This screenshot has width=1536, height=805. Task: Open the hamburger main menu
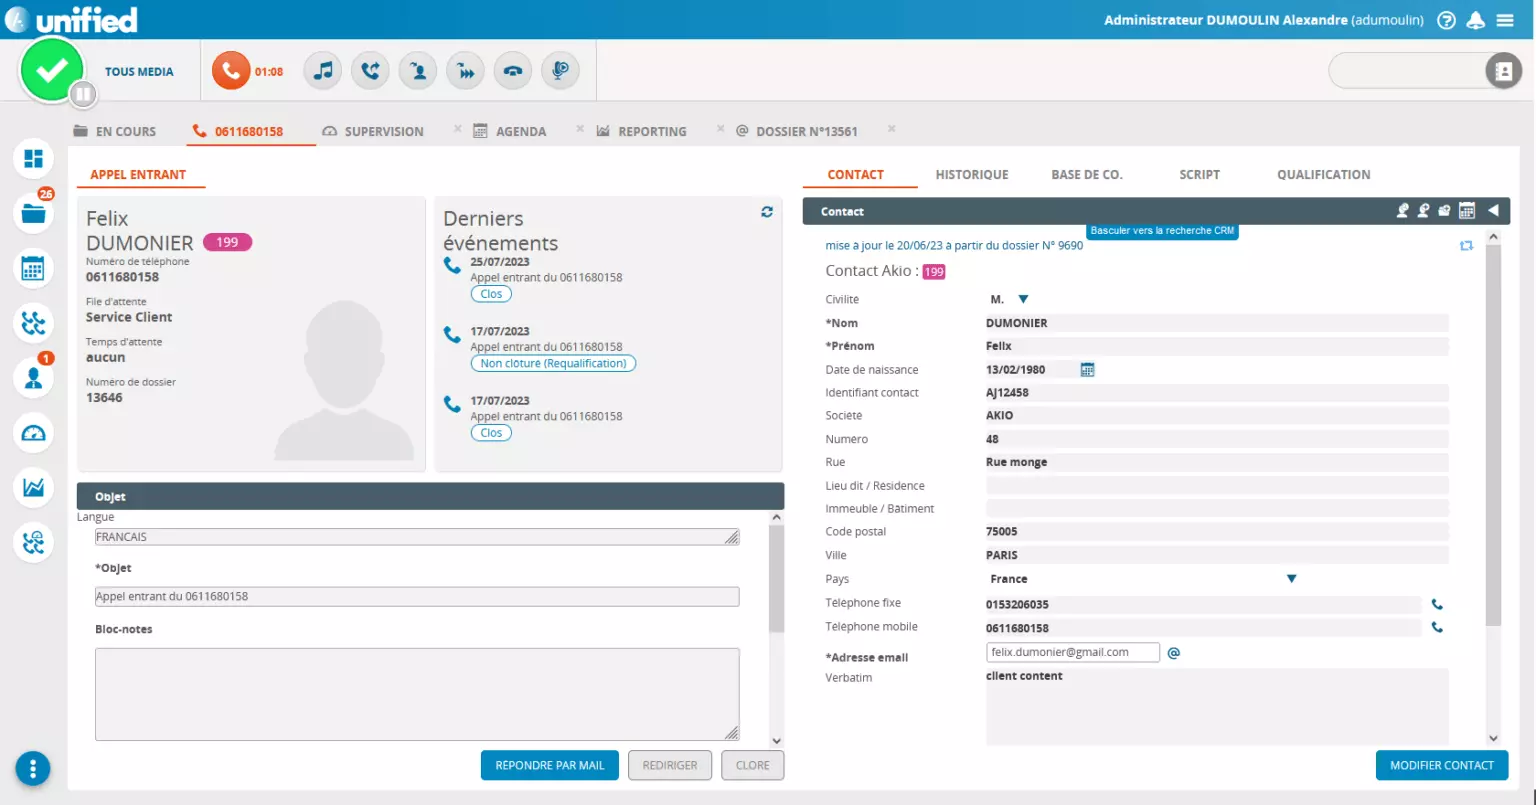[1505, 20]
